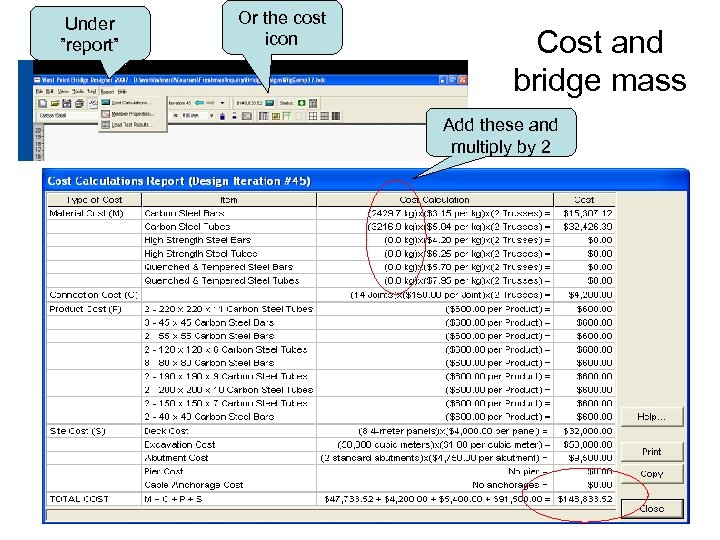
Task: Choose Cost Calculations from Report menu
Action: point(130,102)
